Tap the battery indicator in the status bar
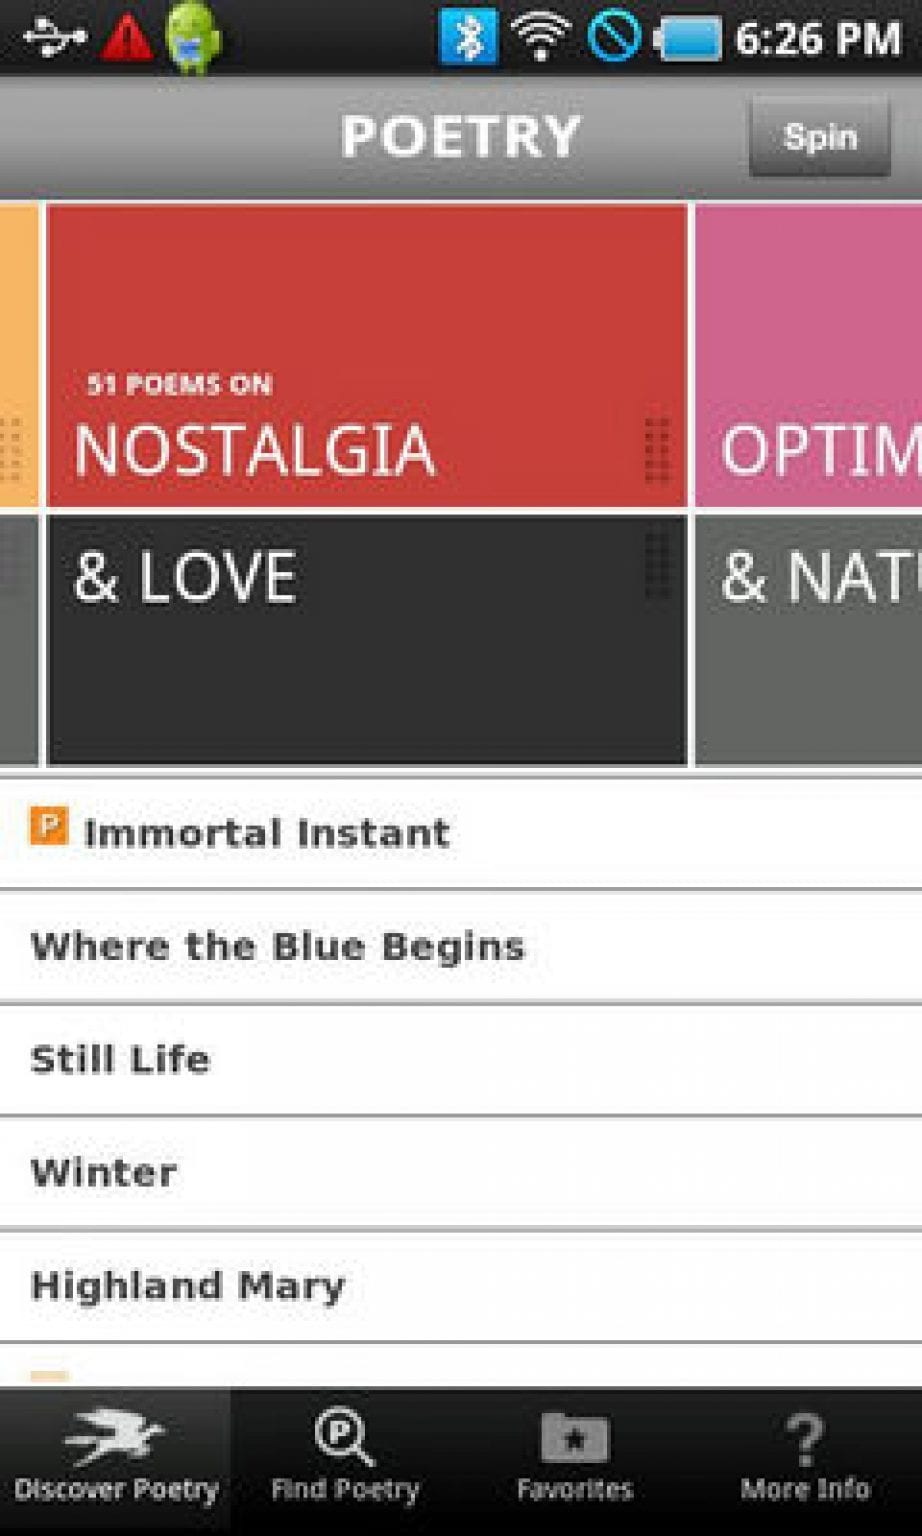 680,38
